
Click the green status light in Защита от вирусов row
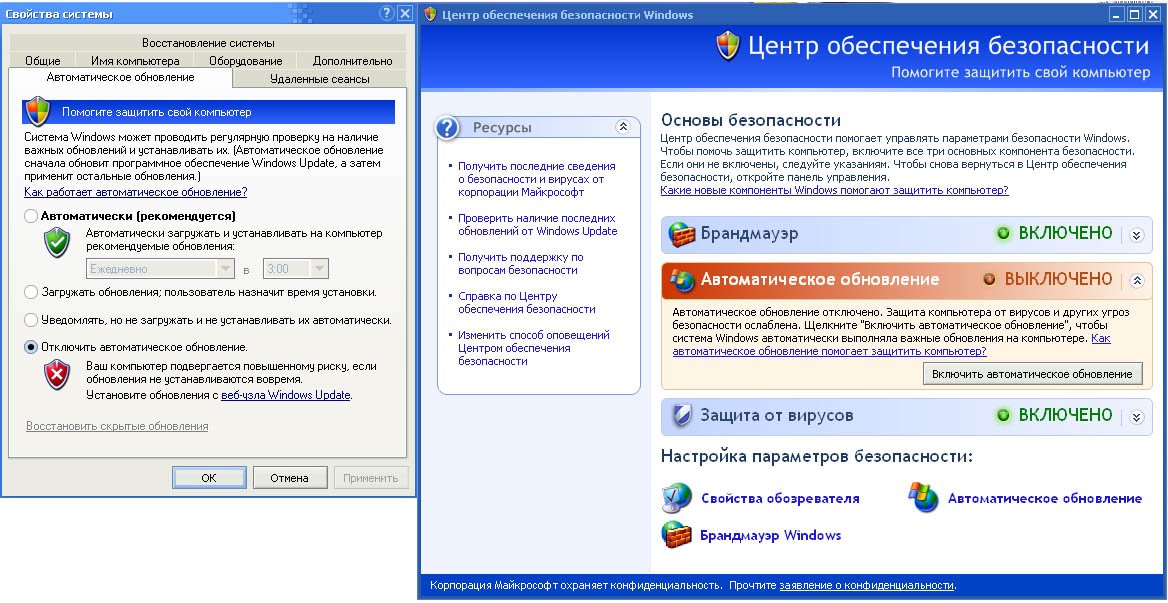(x=1003, y=415)
